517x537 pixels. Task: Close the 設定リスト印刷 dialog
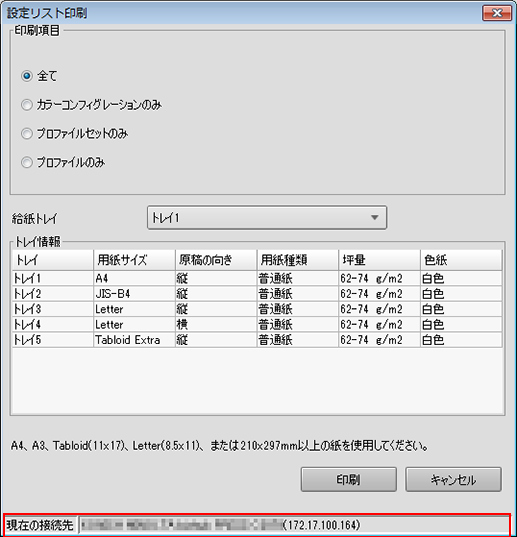point(497,13)
